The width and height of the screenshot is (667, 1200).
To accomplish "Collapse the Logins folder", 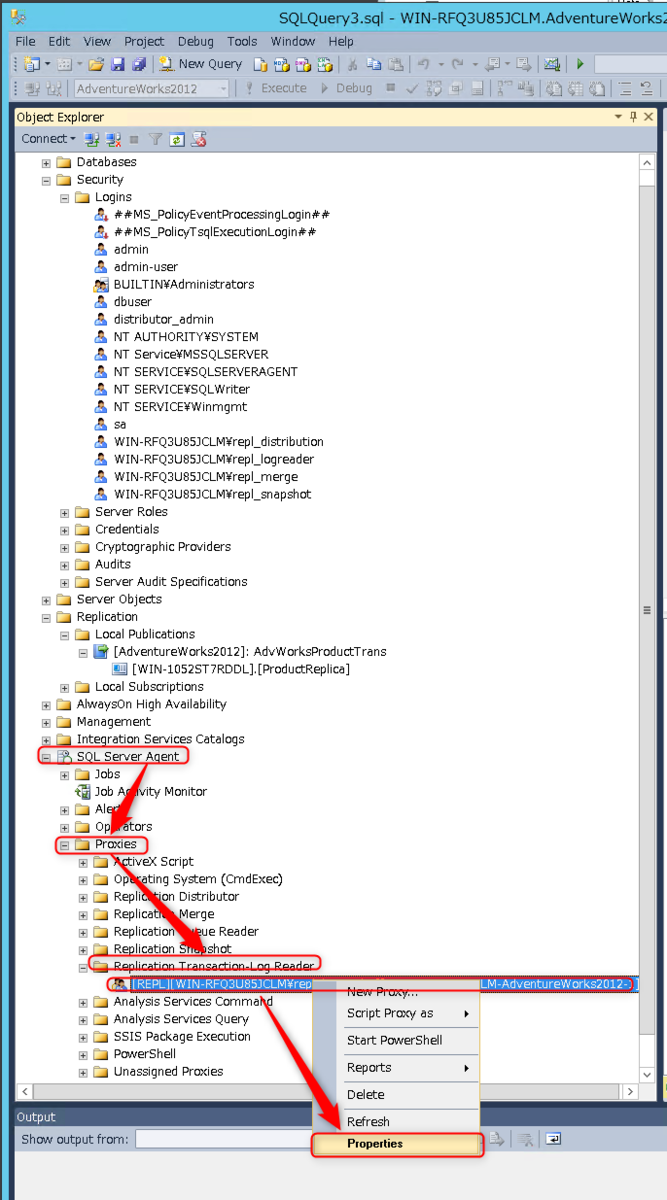I will (x=65, y=197).
